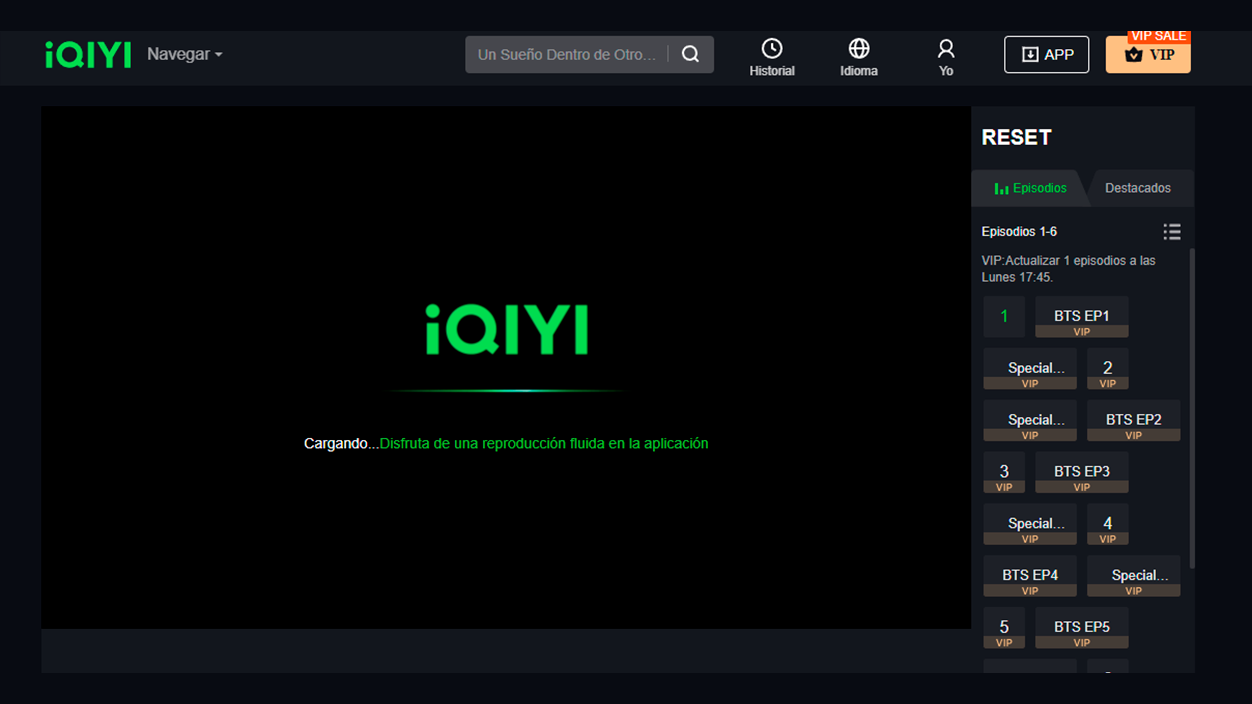Expand the Navegar dropdown menu
The width and height of the screenshot is (1252, 704).
tap(185, 54)
